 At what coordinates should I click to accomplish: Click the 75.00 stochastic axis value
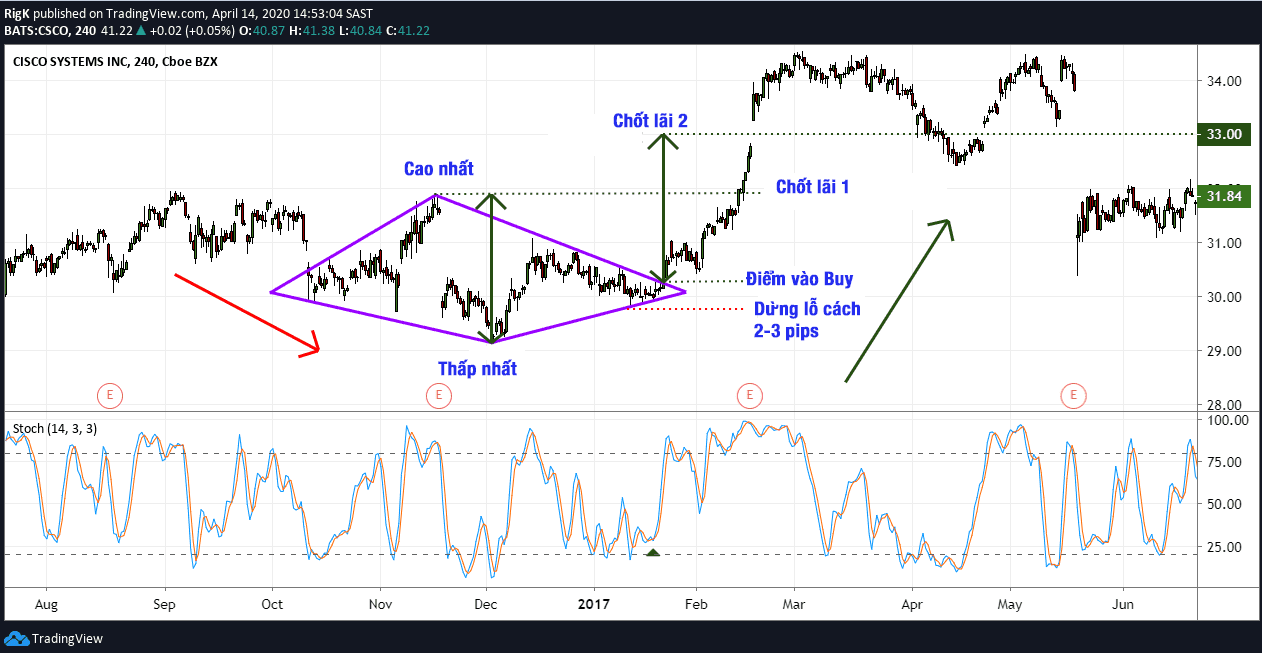[1224, 462]
